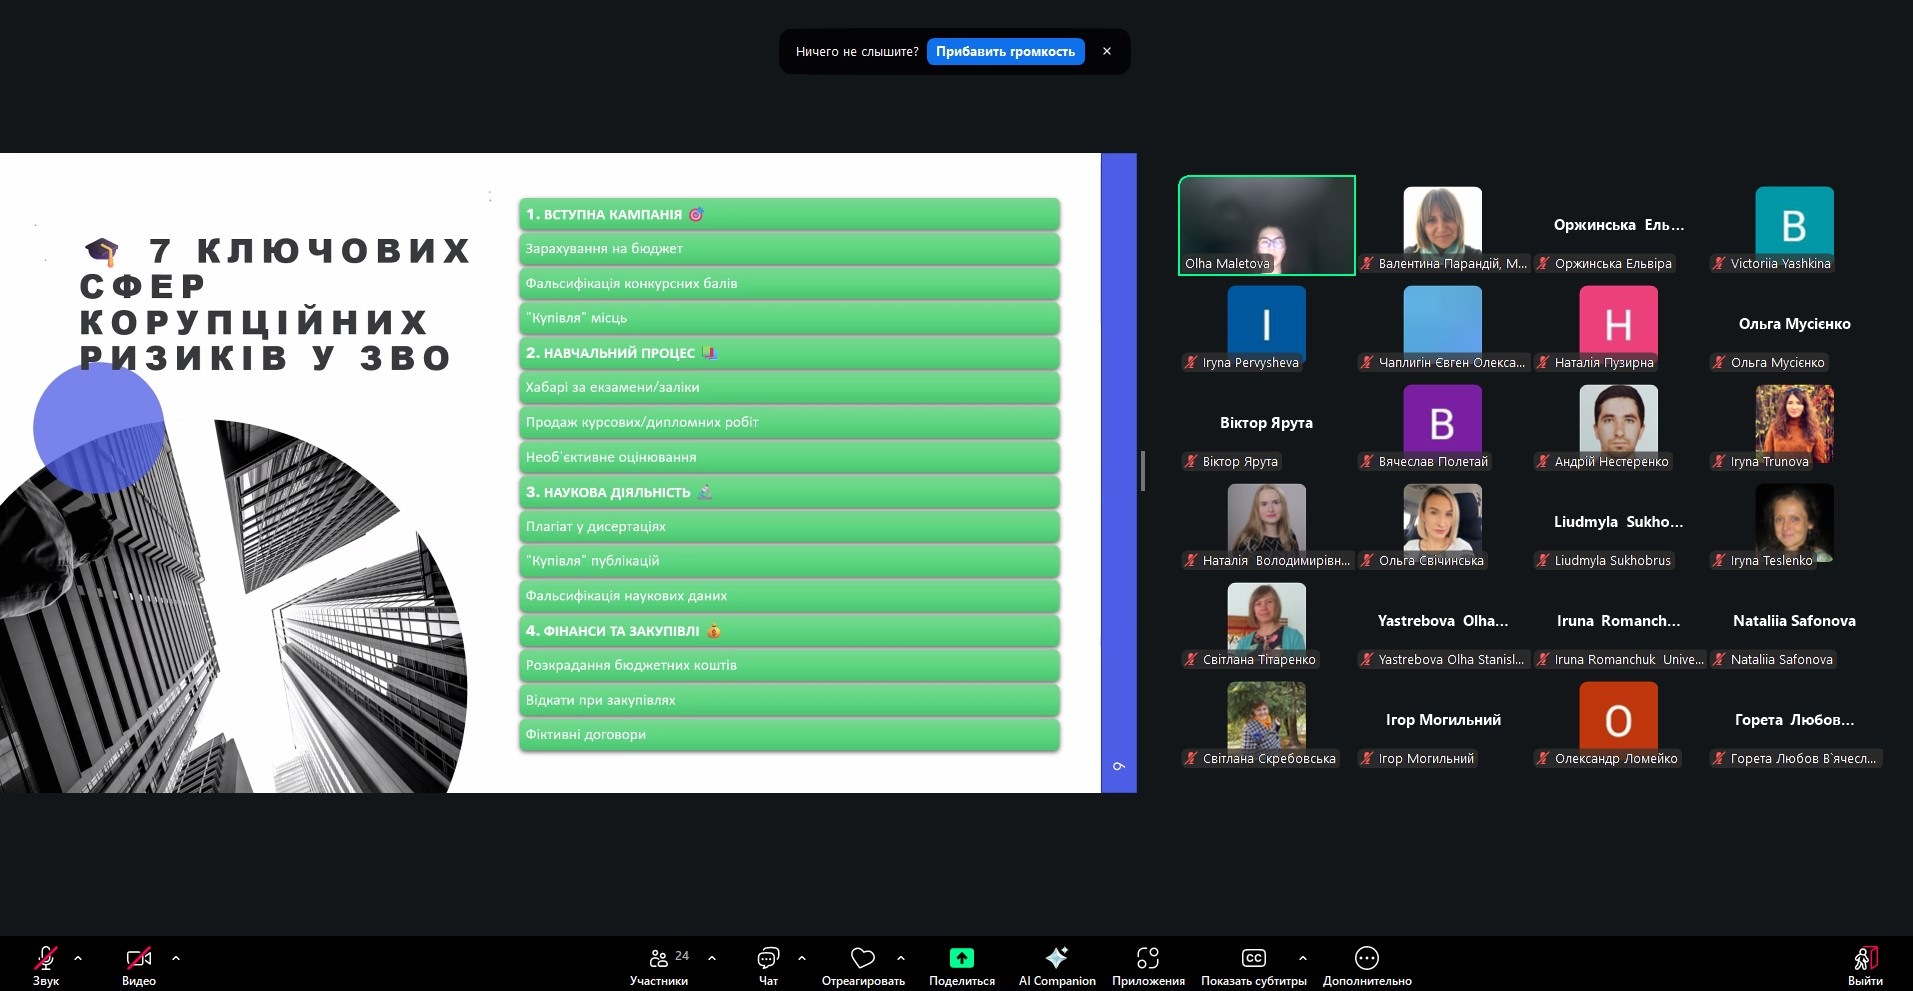Unmute microphone with the Звук button
This screenshot has height=991, width=1913.
click(46, 965)
